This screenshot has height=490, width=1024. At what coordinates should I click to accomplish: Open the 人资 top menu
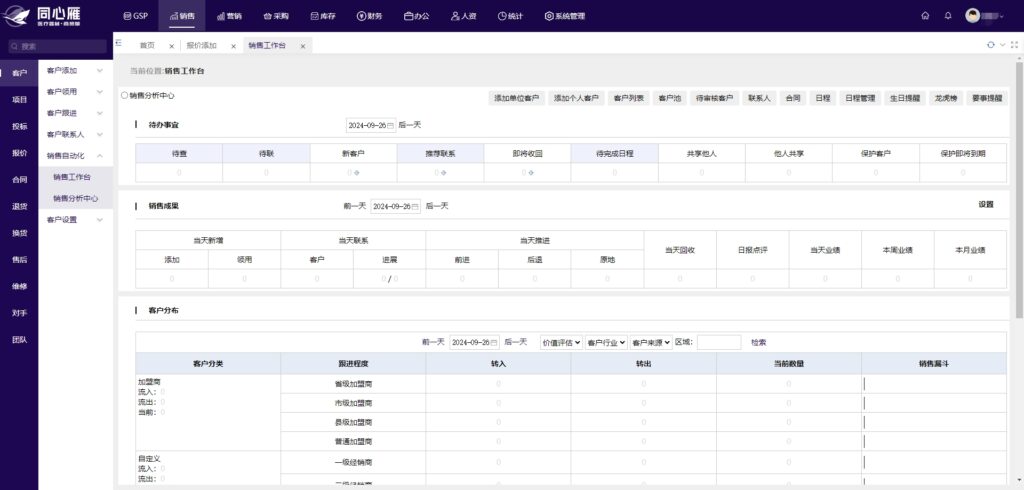click(x=464, y=16)
